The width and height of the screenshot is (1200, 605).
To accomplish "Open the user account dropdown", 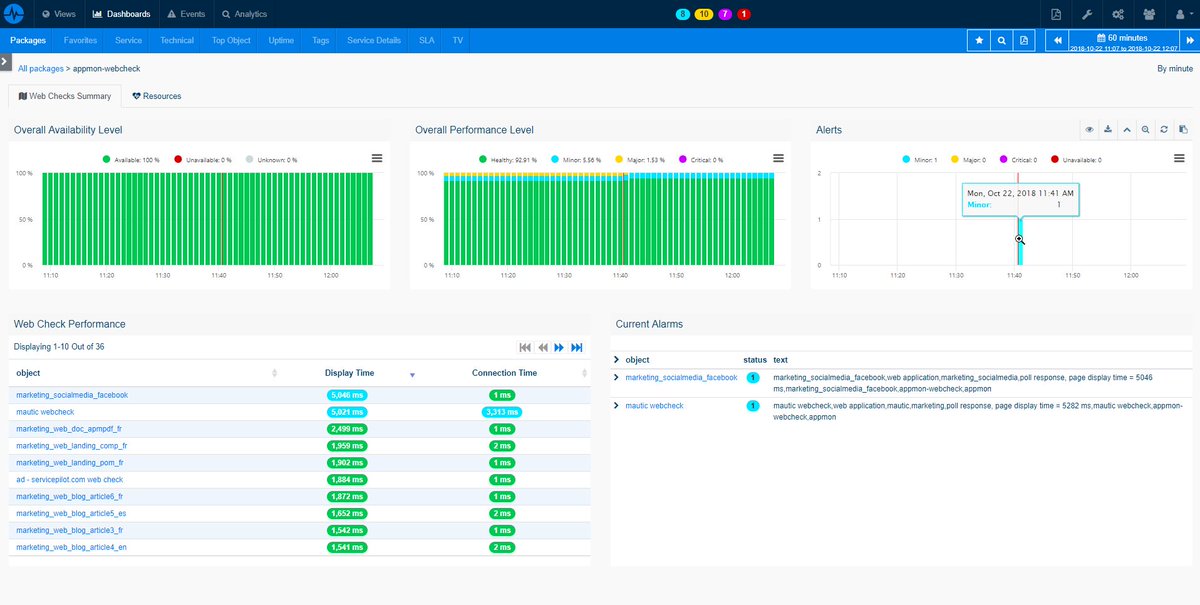I will click(1183, 13).
